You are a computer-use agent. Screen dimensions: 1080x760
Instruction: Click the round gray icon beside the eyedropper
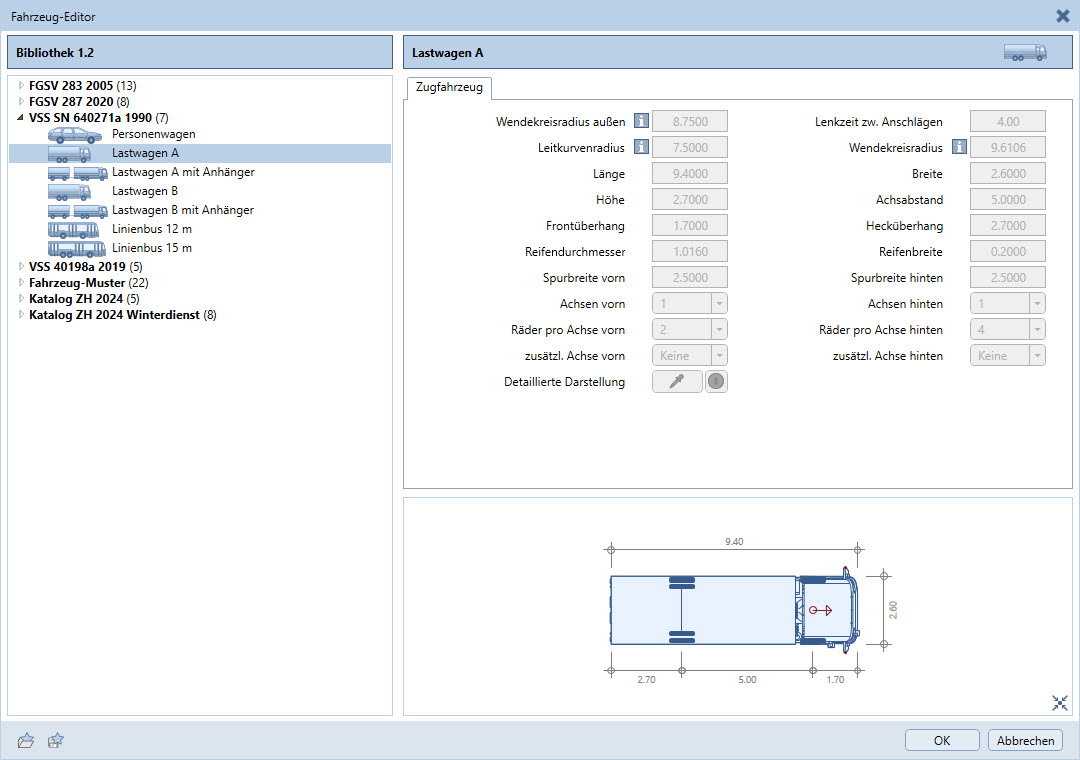pos(716,382)
